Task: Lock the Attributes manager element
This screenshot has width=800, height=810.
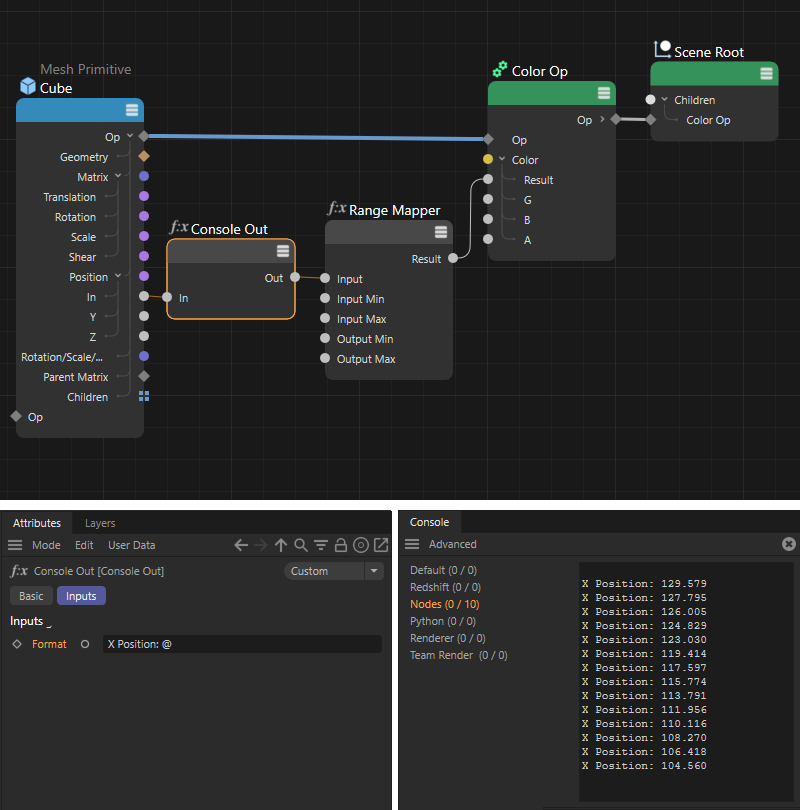Action: pos(341,545)
